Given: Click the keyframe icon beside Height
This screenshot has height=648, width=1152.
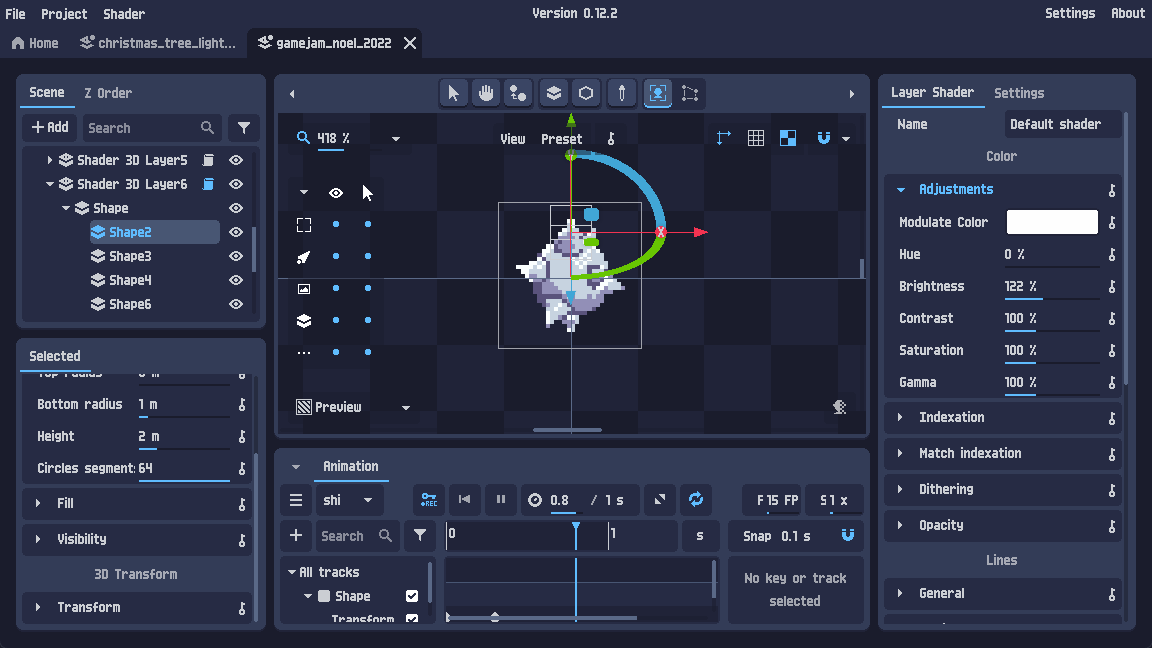Looking at the screenshot, I should click(242, 436).
